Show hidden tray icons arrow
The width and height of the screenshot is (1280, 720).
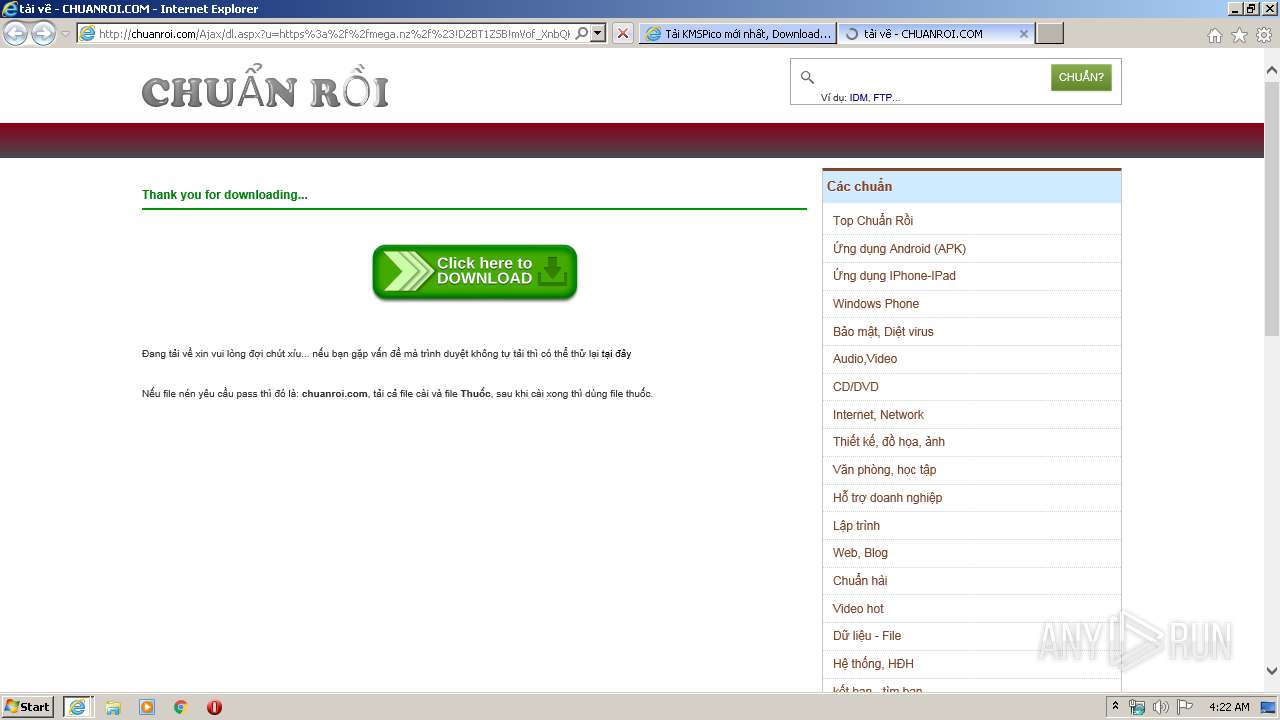pyautogui.click(x=1115, y=707)
